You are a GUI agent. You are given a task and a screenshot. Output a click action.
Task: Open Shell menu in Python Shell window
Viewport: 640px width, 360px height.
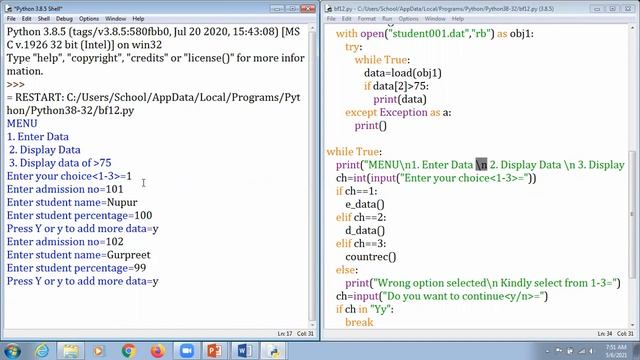[44, 19]
